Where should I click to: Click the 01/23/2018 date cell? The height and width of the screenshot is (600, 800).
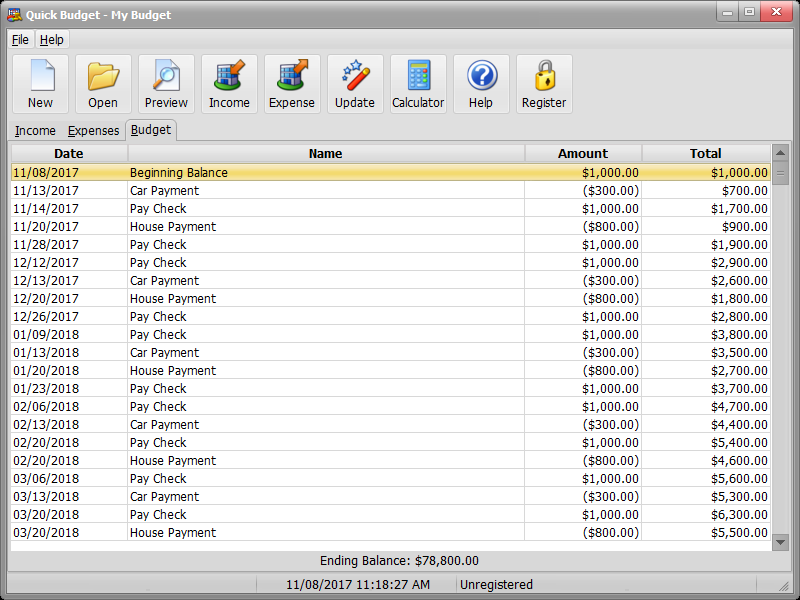point(69,389)
